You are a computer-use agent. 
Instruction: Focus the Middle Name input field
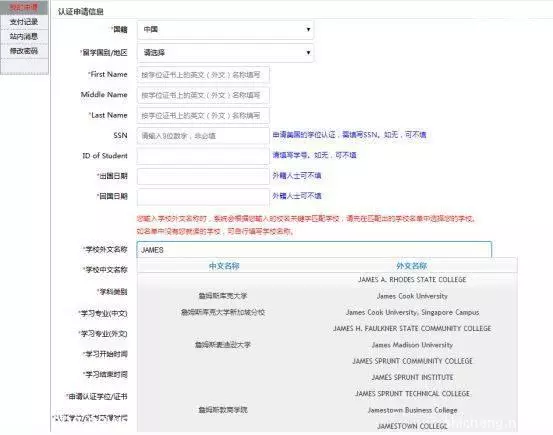[203, 95]
